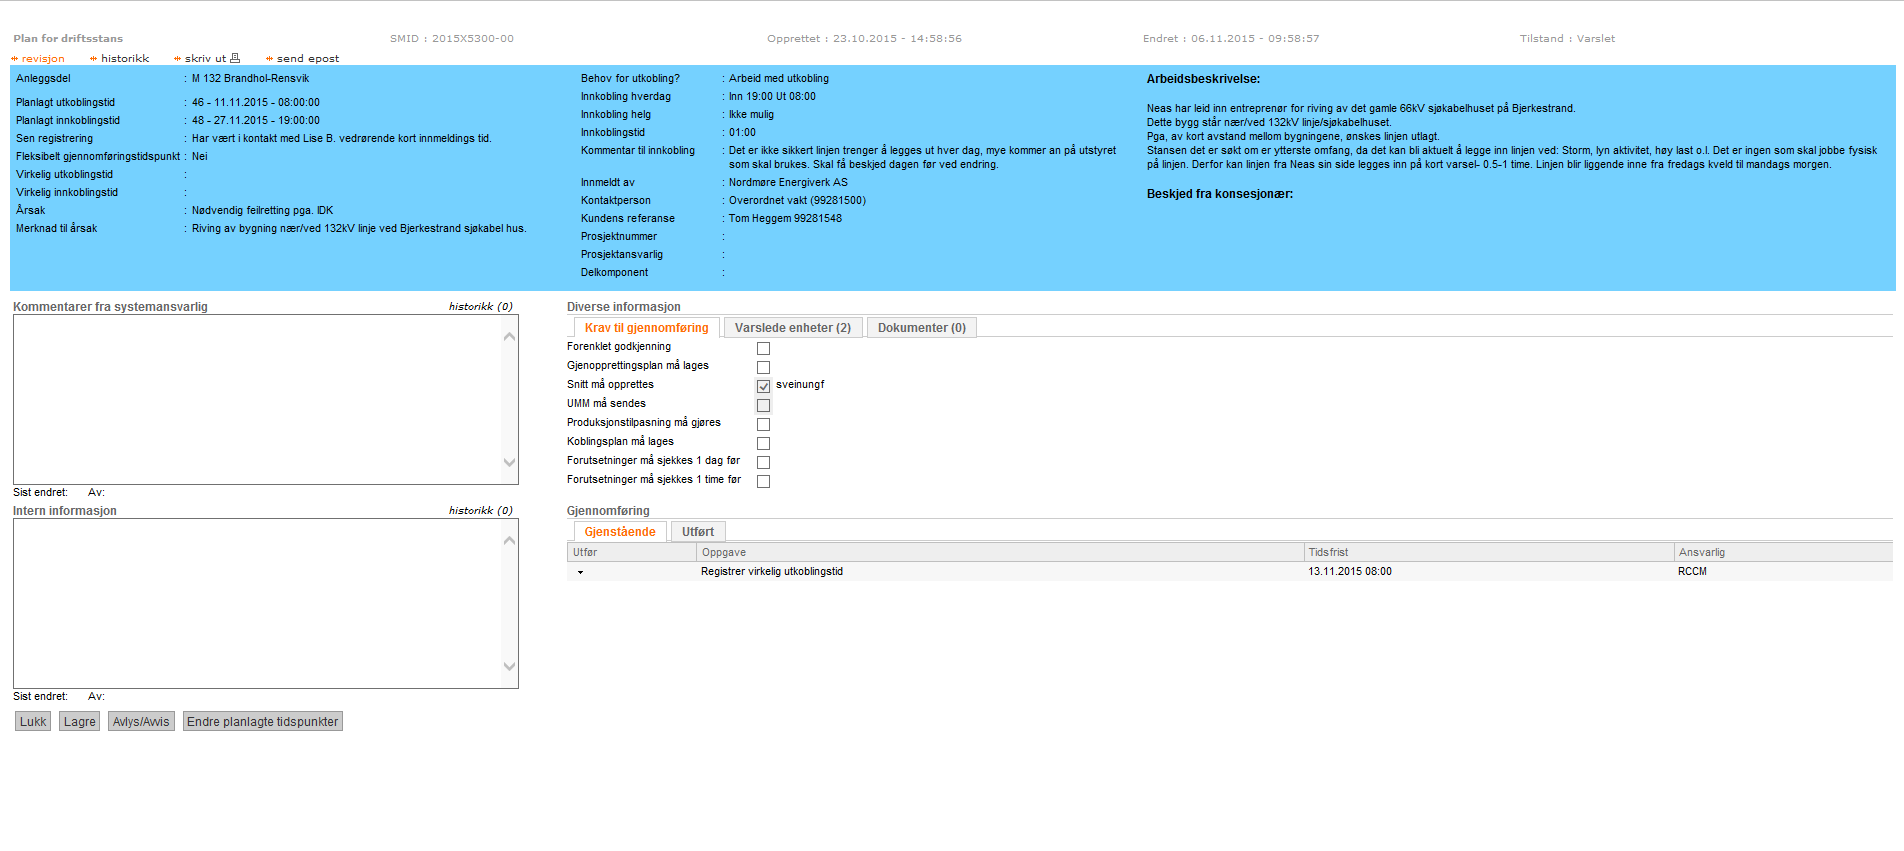Click the 'Plan for driftsstans' title
The image size is (1904, 851).
pos(68,39)
